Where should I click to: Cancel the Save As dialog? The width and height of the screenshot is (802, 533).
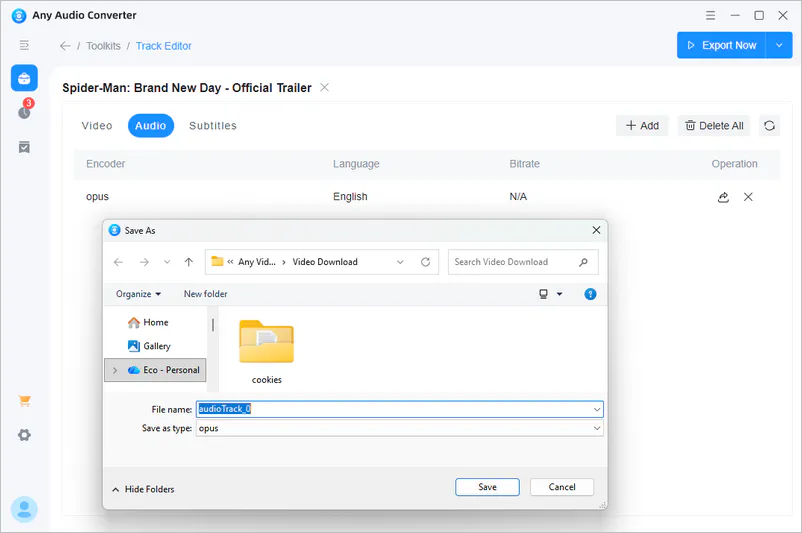(x=562, y=487)
